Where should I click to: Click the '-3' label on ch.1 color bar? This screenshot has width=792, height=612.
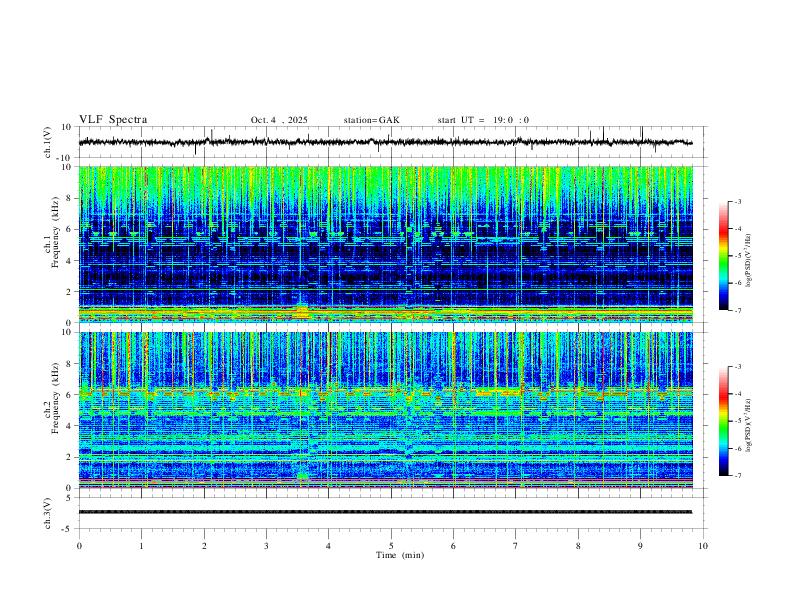coord(738,201)
